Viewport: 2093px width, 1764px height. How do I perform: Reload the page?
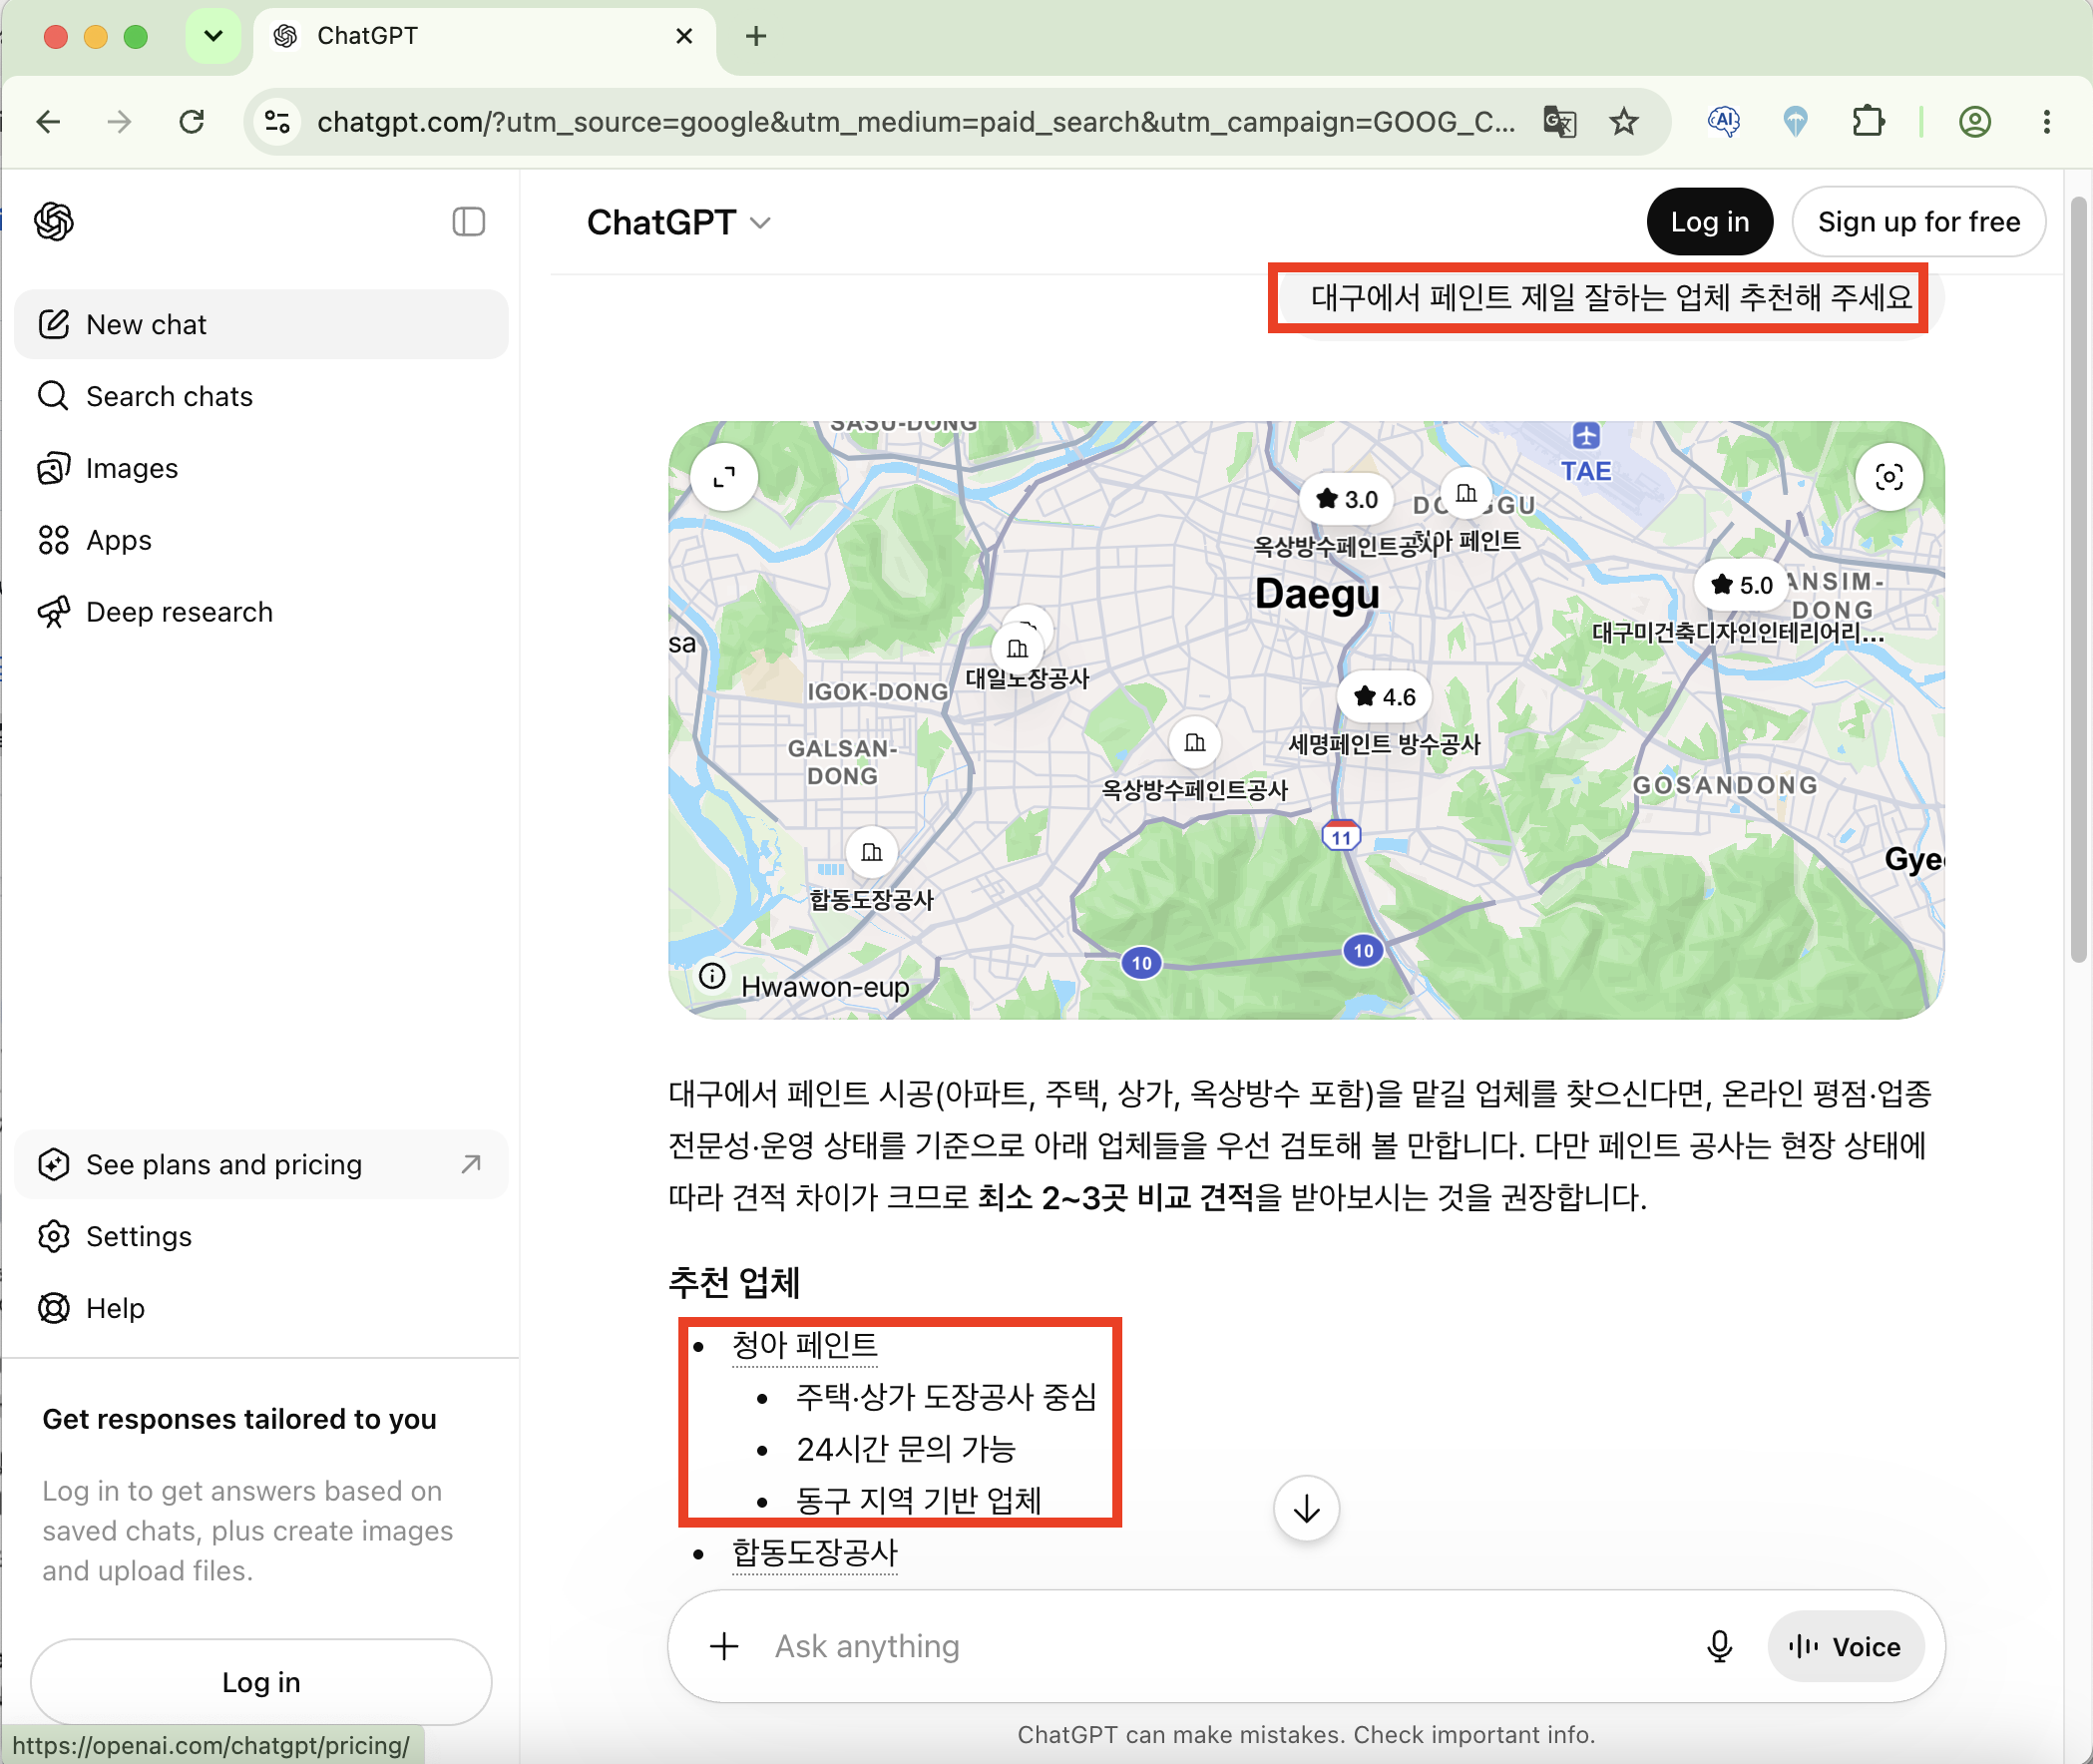[x=192, y=122]
